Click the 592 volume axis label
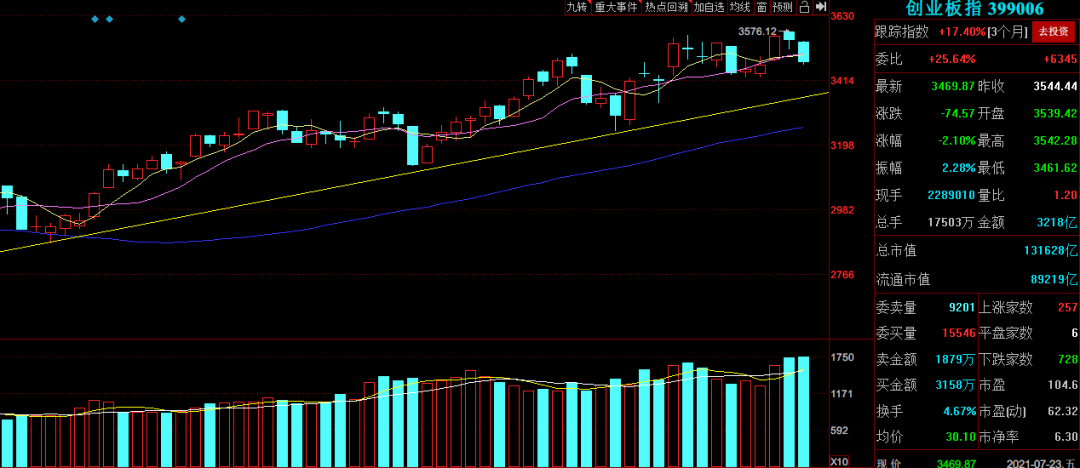The image size is (1080, 468). pos(840,431)
